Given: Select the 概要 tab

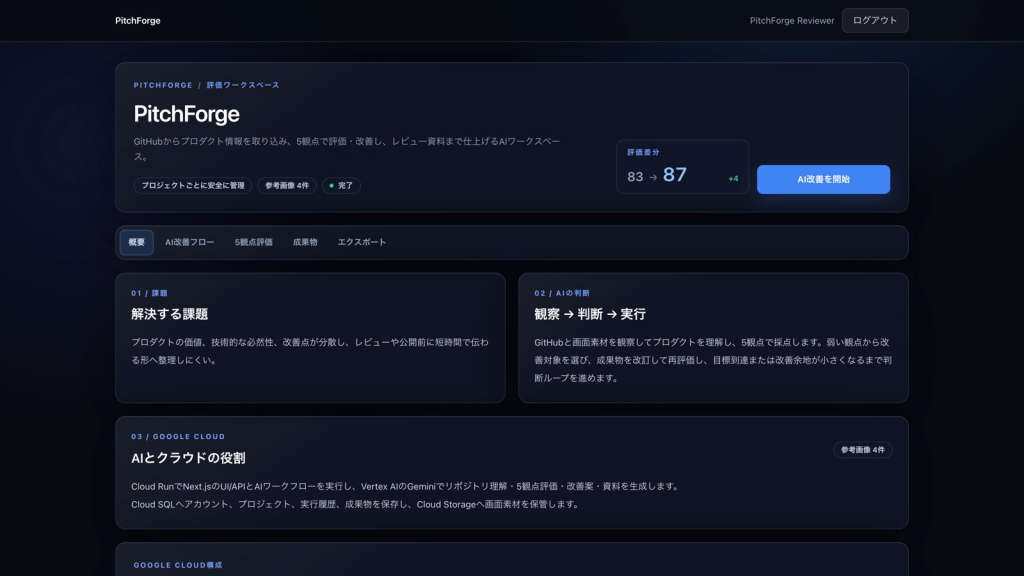Looking at the screenshot, I should [x=136, y=242].
